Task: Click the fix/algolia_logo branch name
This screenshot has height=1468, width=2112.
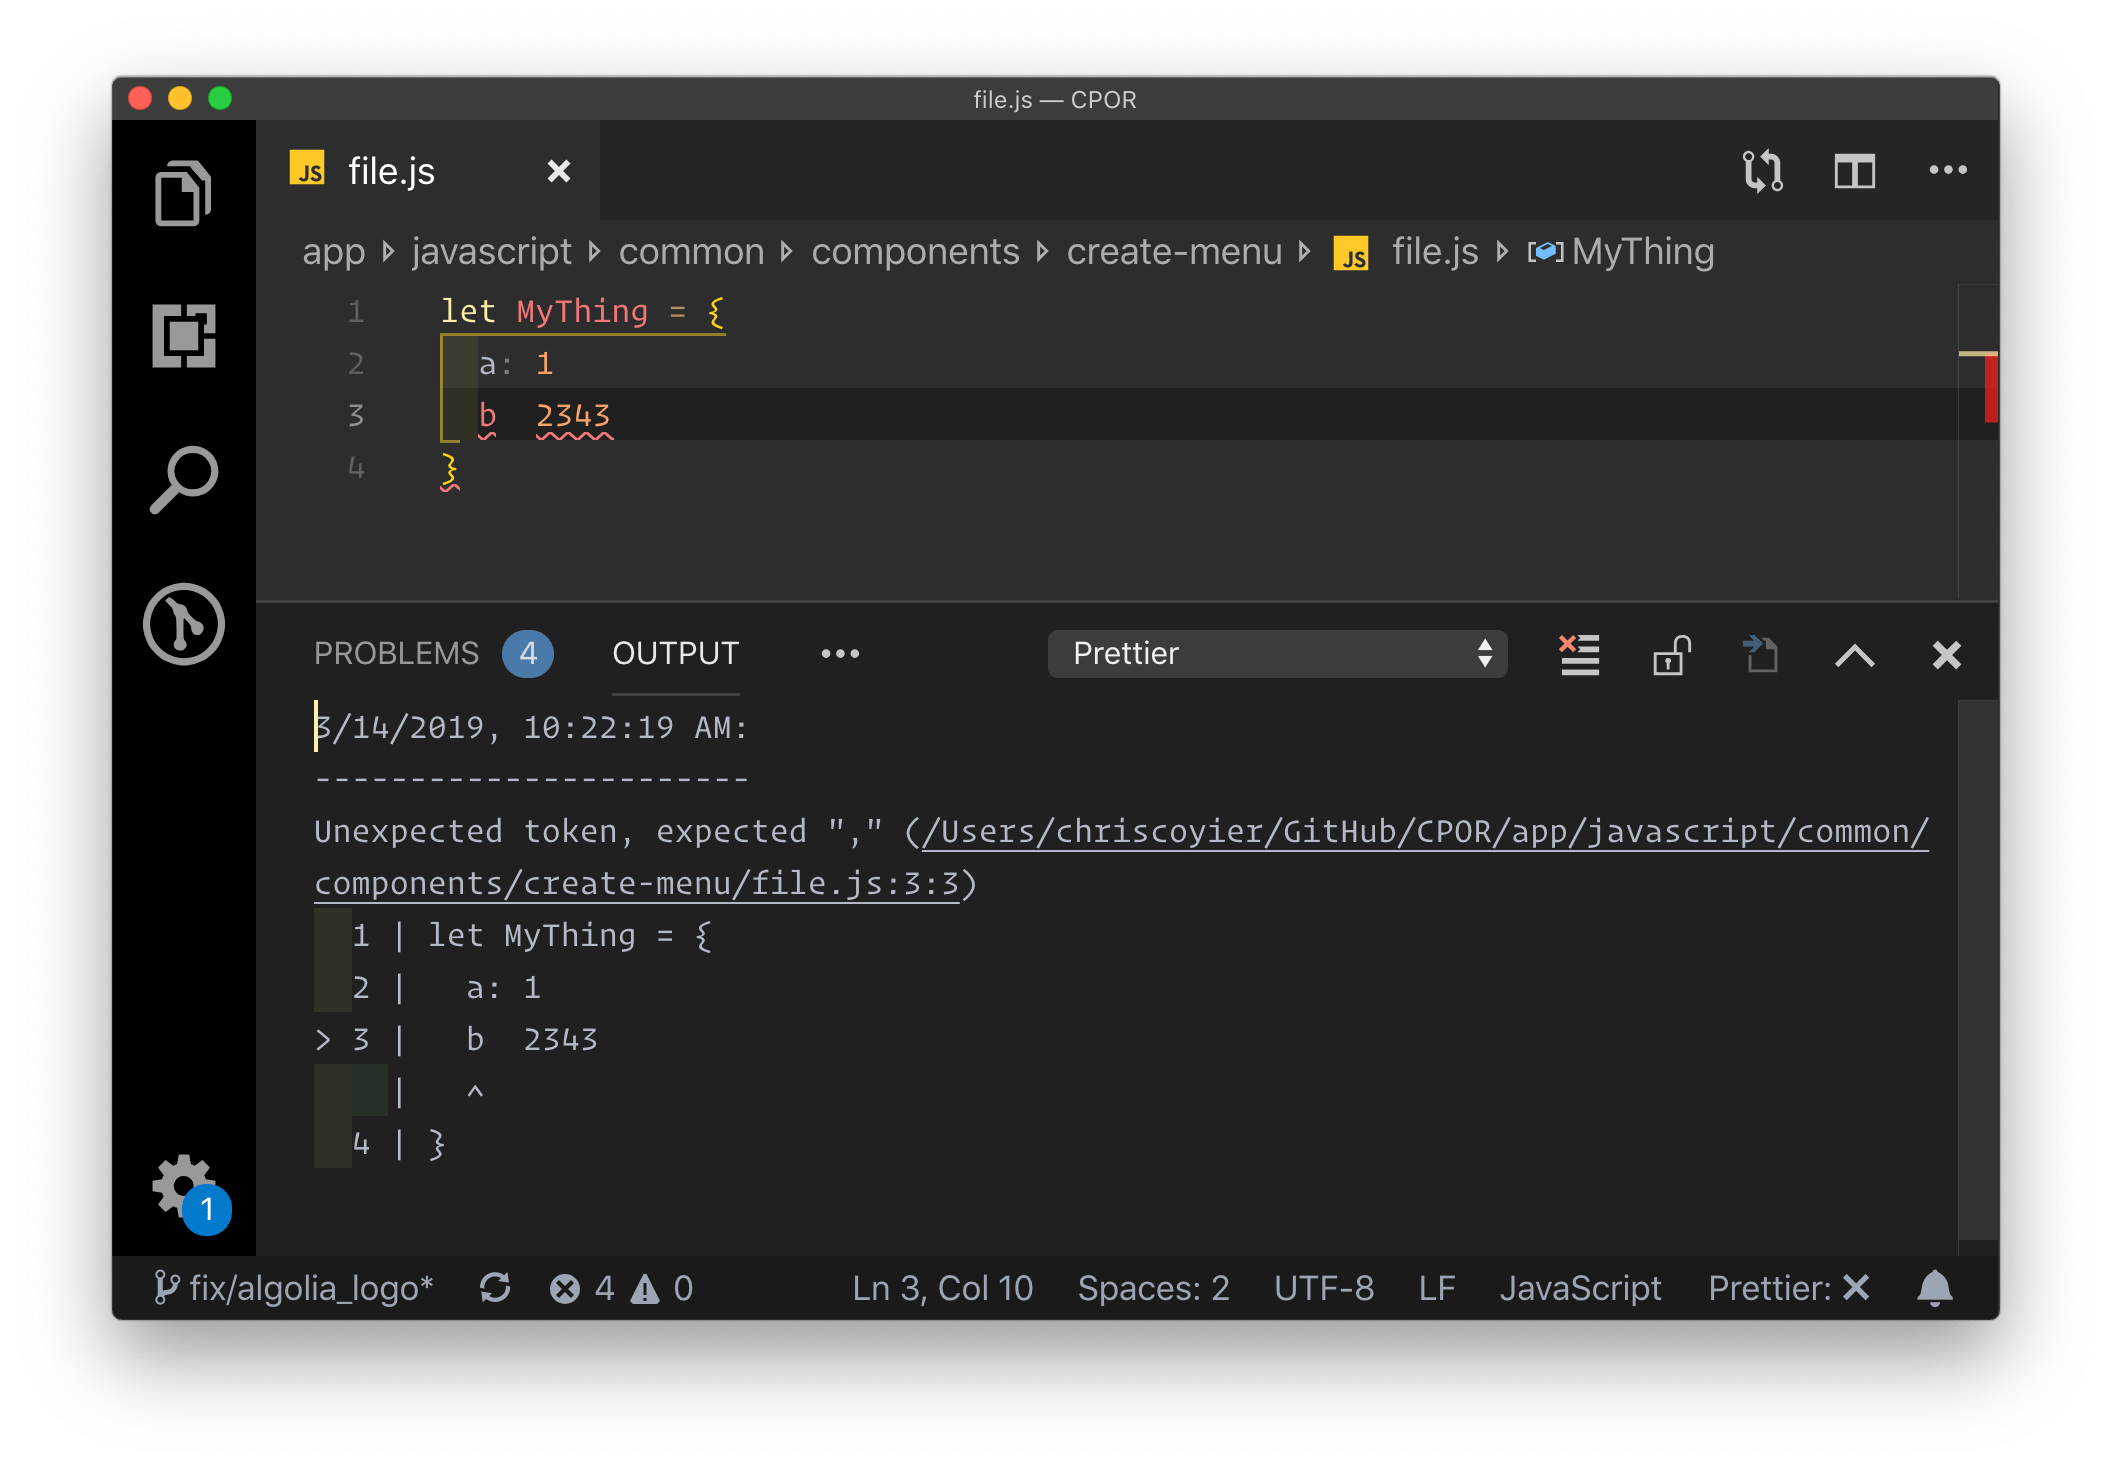Action: [309, 1288]
